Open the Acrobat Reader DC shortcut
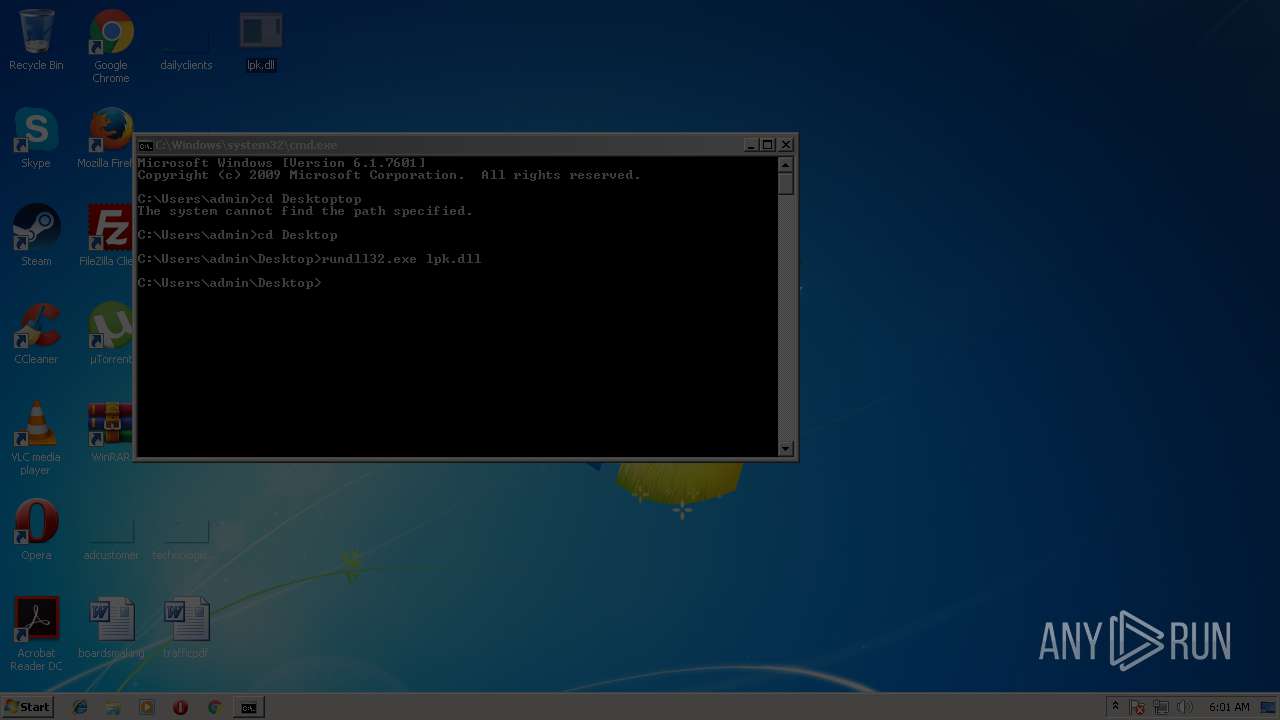 [36, 634]
